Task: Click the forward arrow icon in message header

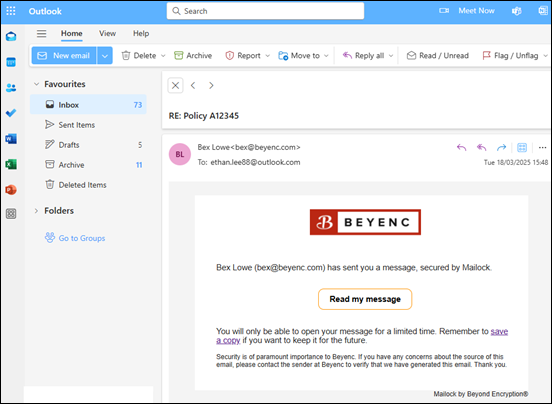Action: 501,148
